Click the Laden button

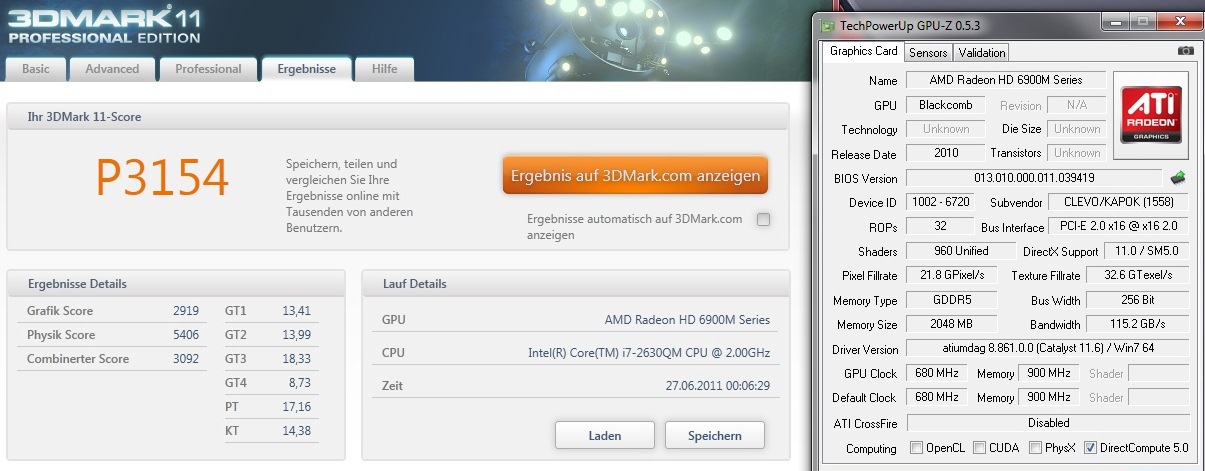(605, 435)
